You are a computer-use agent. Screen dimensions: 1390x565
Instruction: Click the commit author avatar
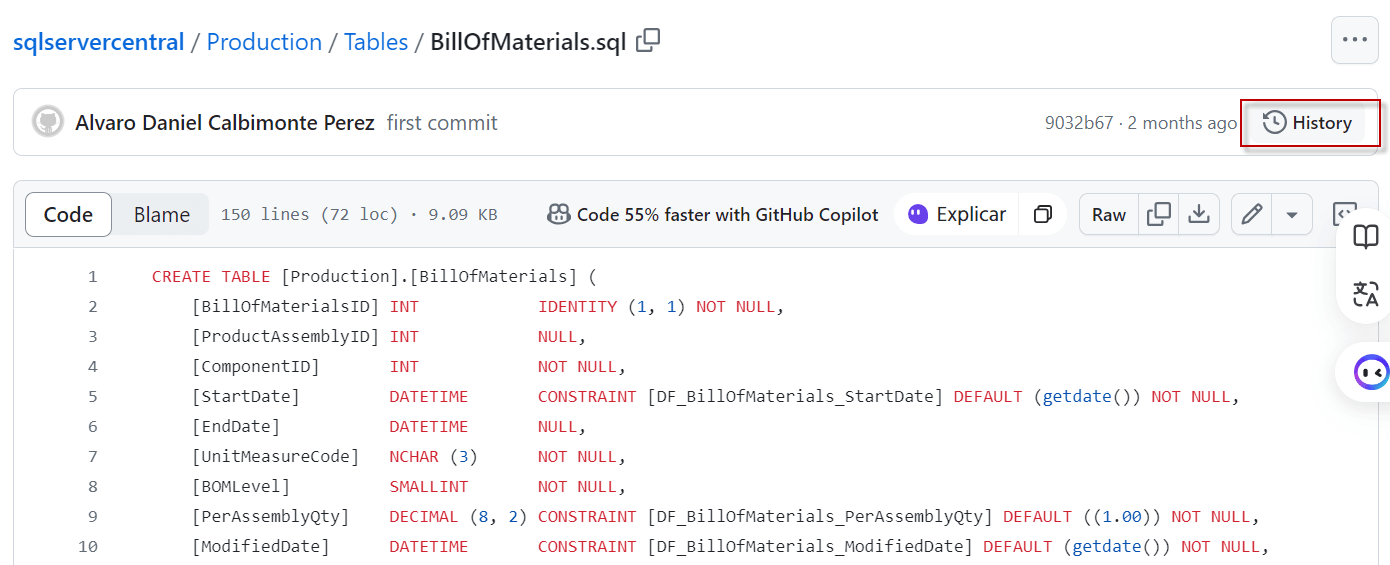pyautogui.click(x=48, y=123)
